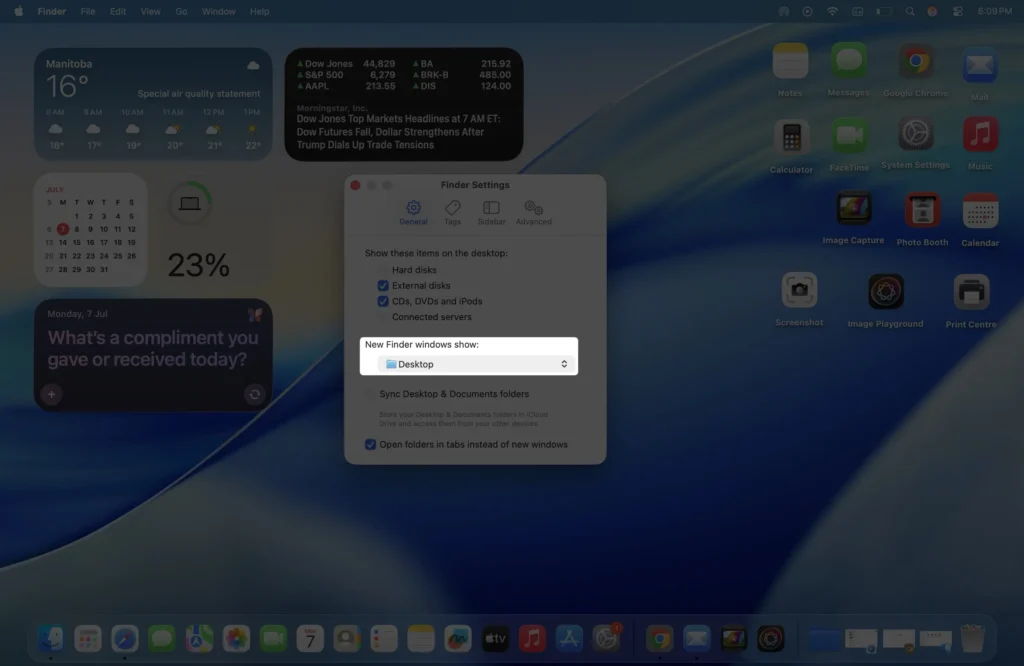Switch to the Sidebar tab in Finder Settings
Viewport: 1024px width, 666px height.
491,212
